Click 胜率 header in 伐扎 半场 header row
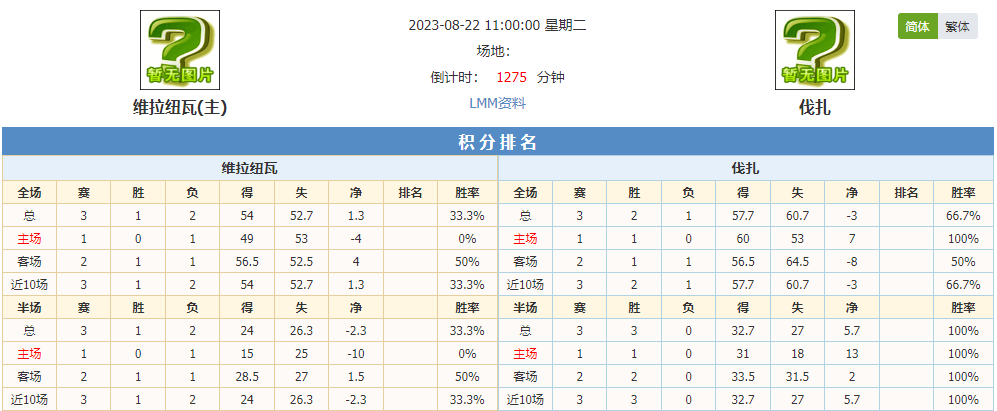This screenshot has height=411, width=997. point(963,308)
